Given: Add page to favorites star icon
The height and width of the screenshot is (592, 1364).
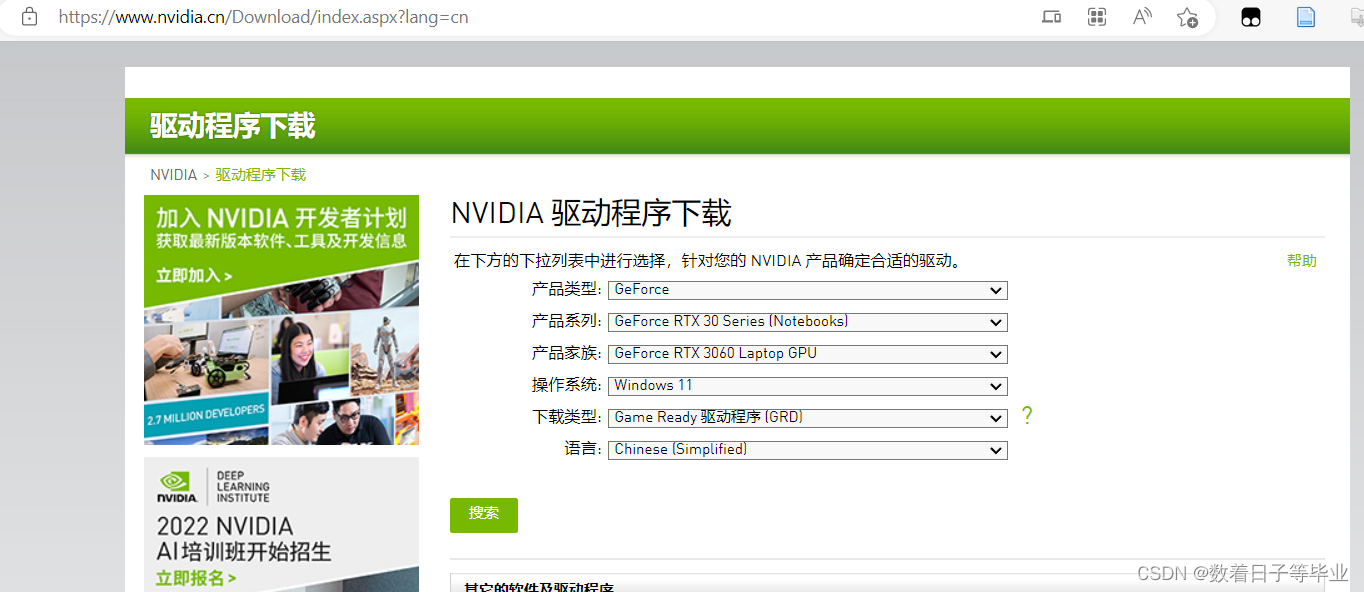Looking at the screenshot, I should 1187,17.
